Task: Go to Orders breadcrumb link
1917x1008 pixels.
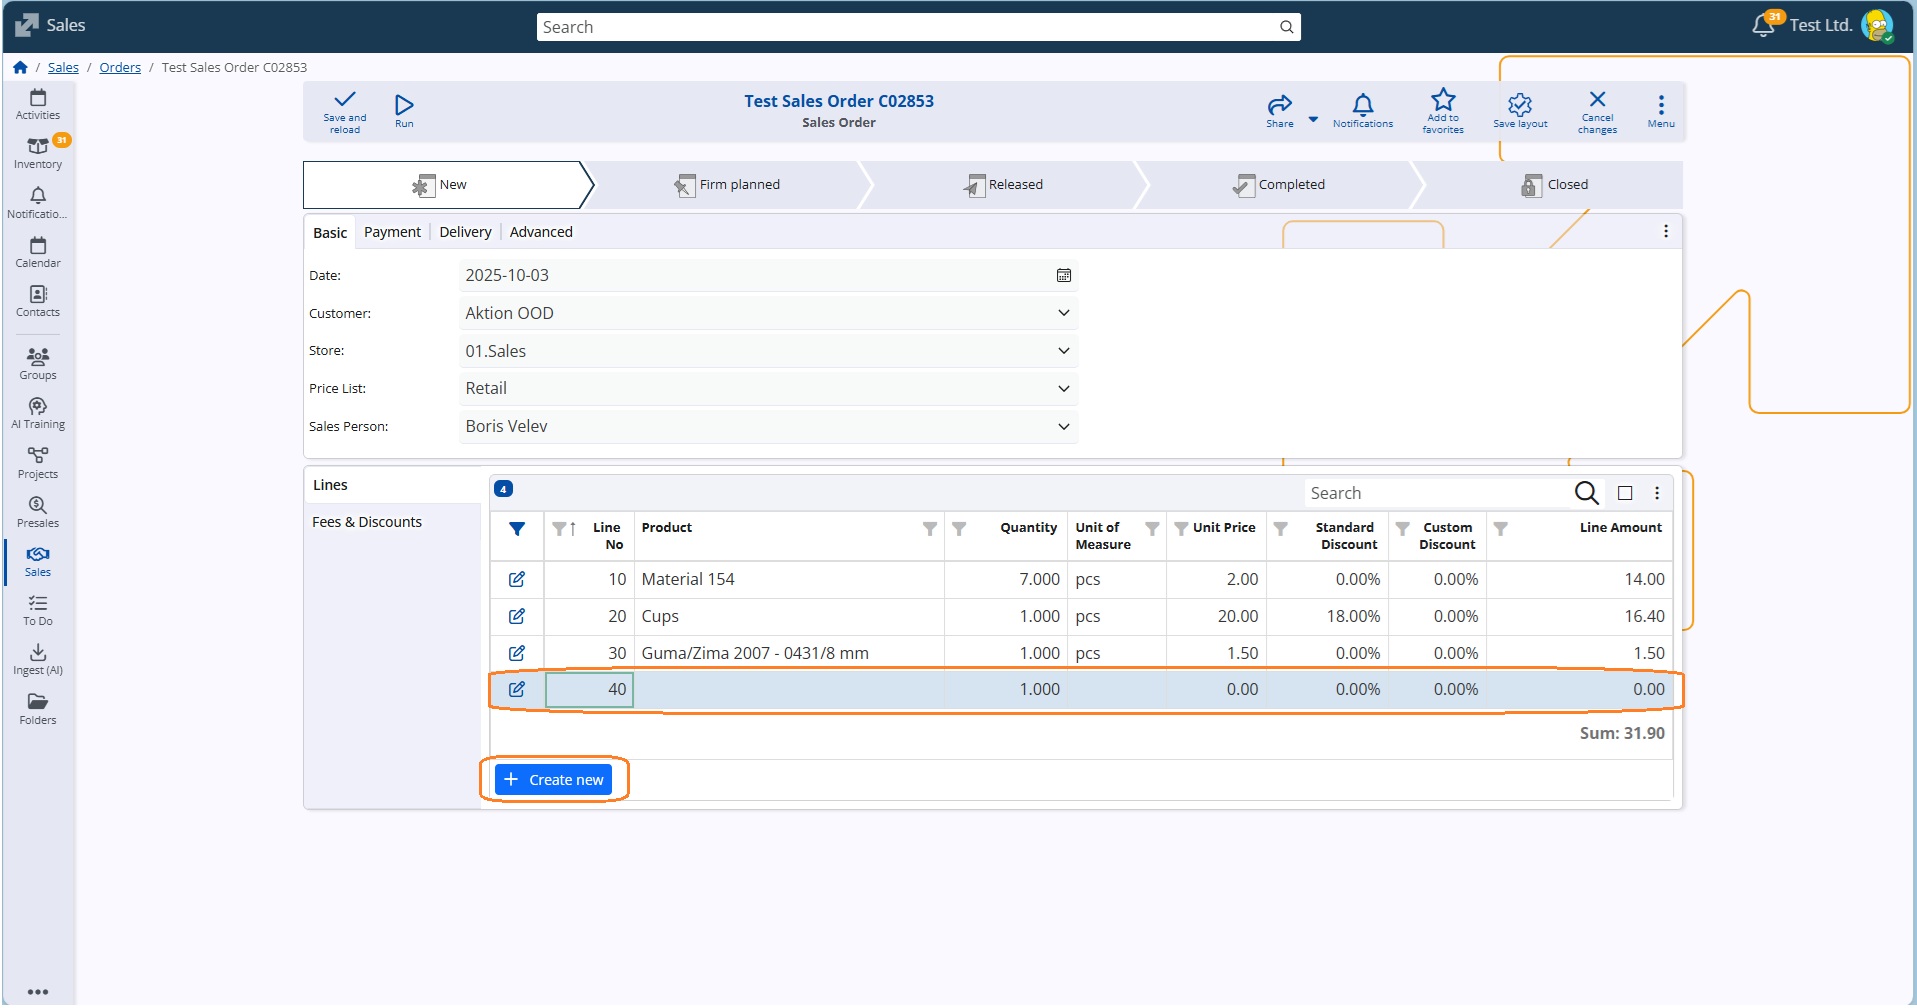Action: 120,67
